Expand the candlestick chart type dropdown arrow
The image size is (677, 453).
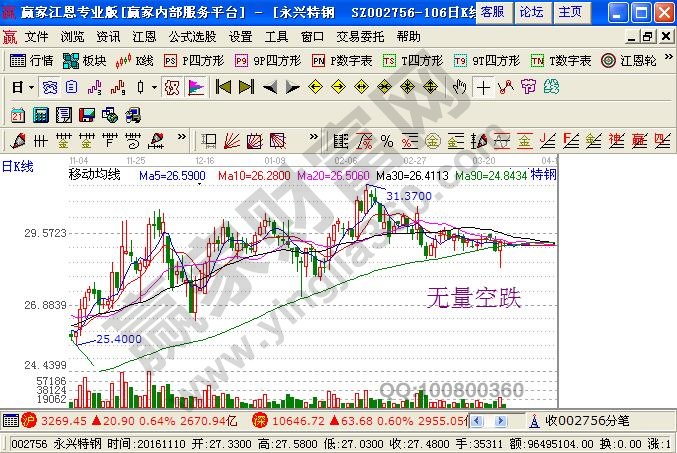coord(152,87)
